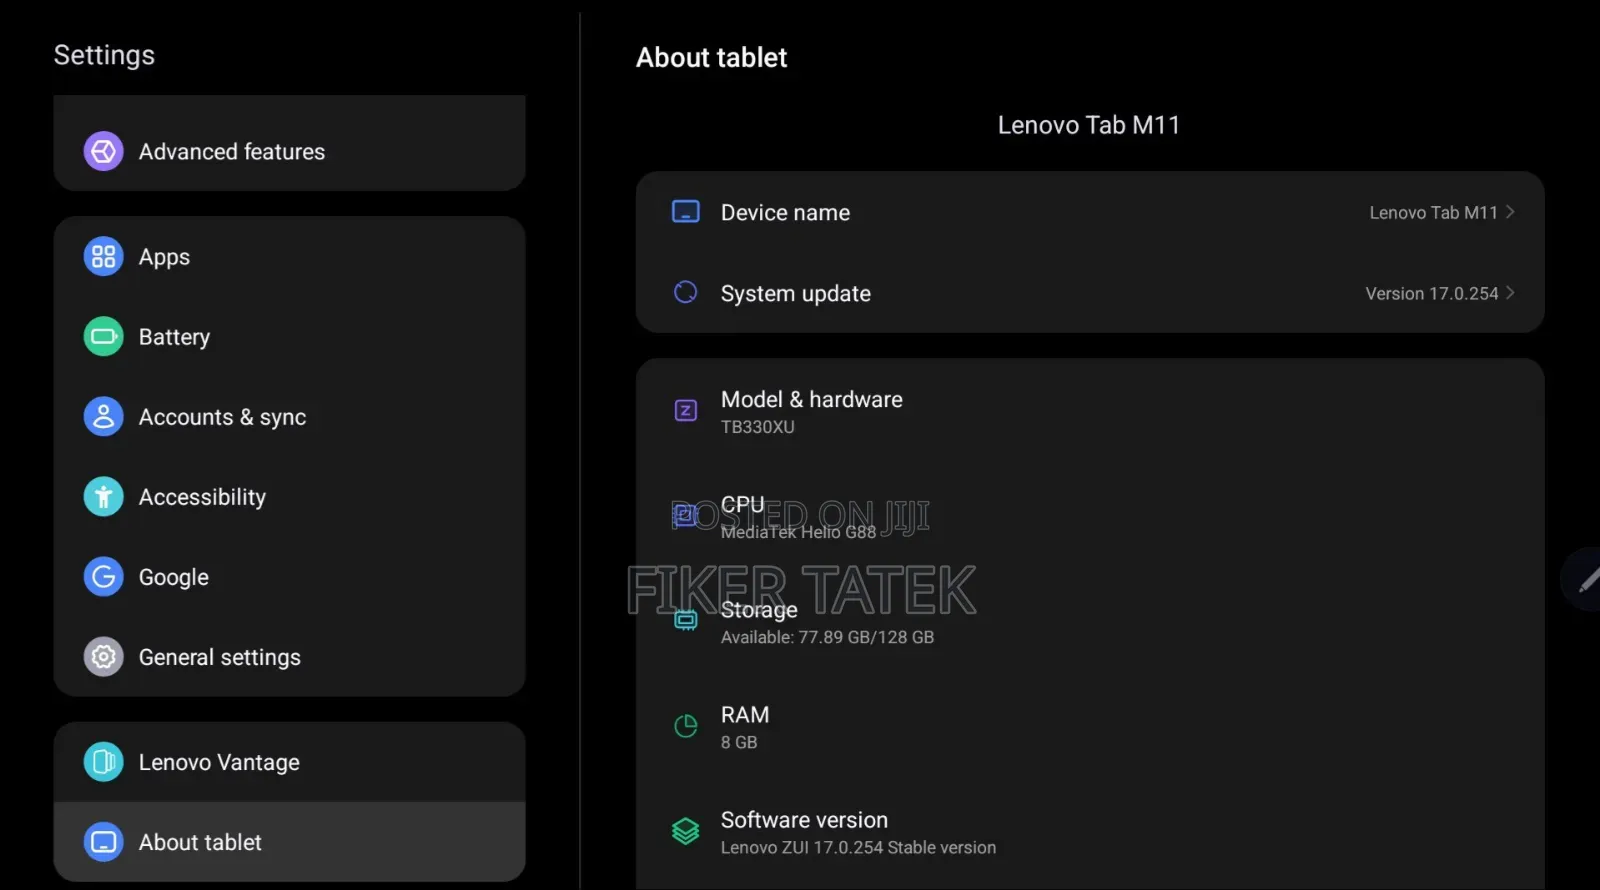Click the CPU label
This screenshot has width=1600, height=890.
pos(742,504)
